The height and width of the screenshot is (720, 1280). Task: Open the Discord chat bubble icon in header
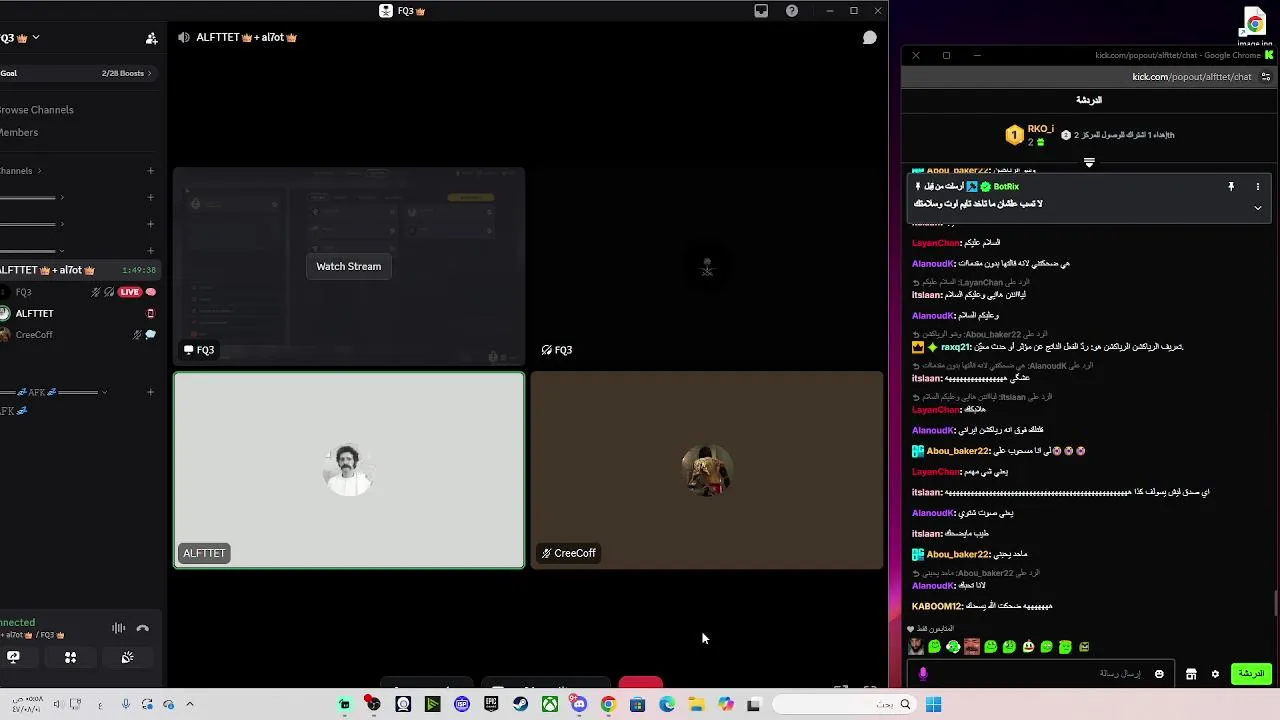coord(870,37)
